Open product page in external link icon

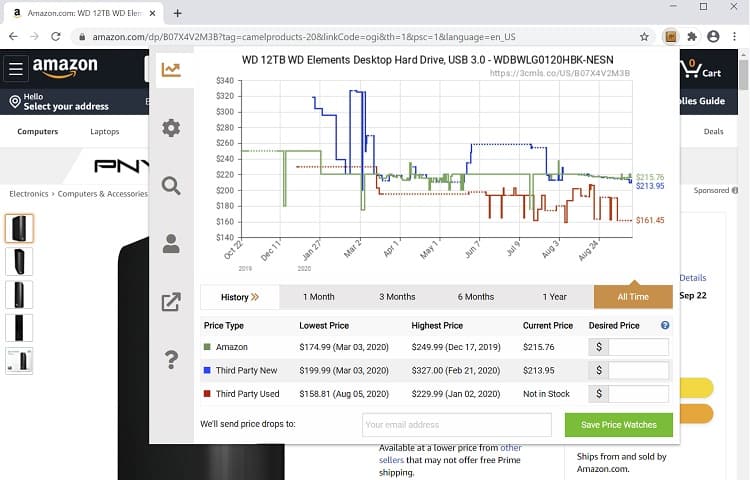171,302
